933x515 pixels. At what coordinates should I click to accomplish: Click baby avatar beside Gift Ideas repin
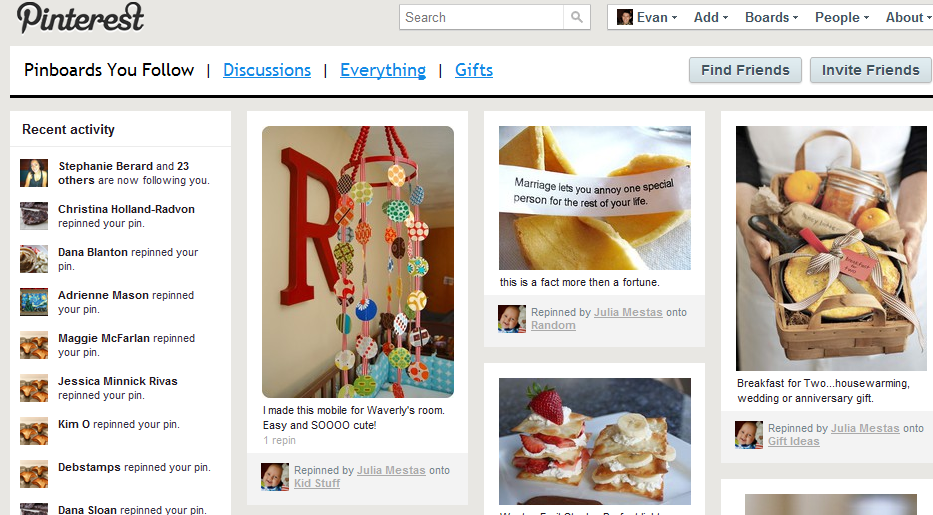coord(749,435)
